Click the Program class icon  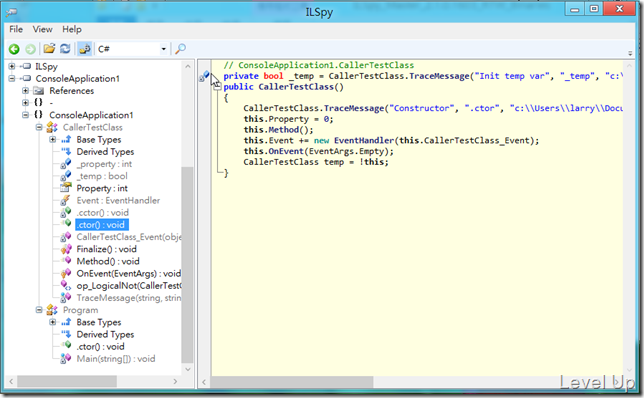pyautogui.click(x=52, y=310)
